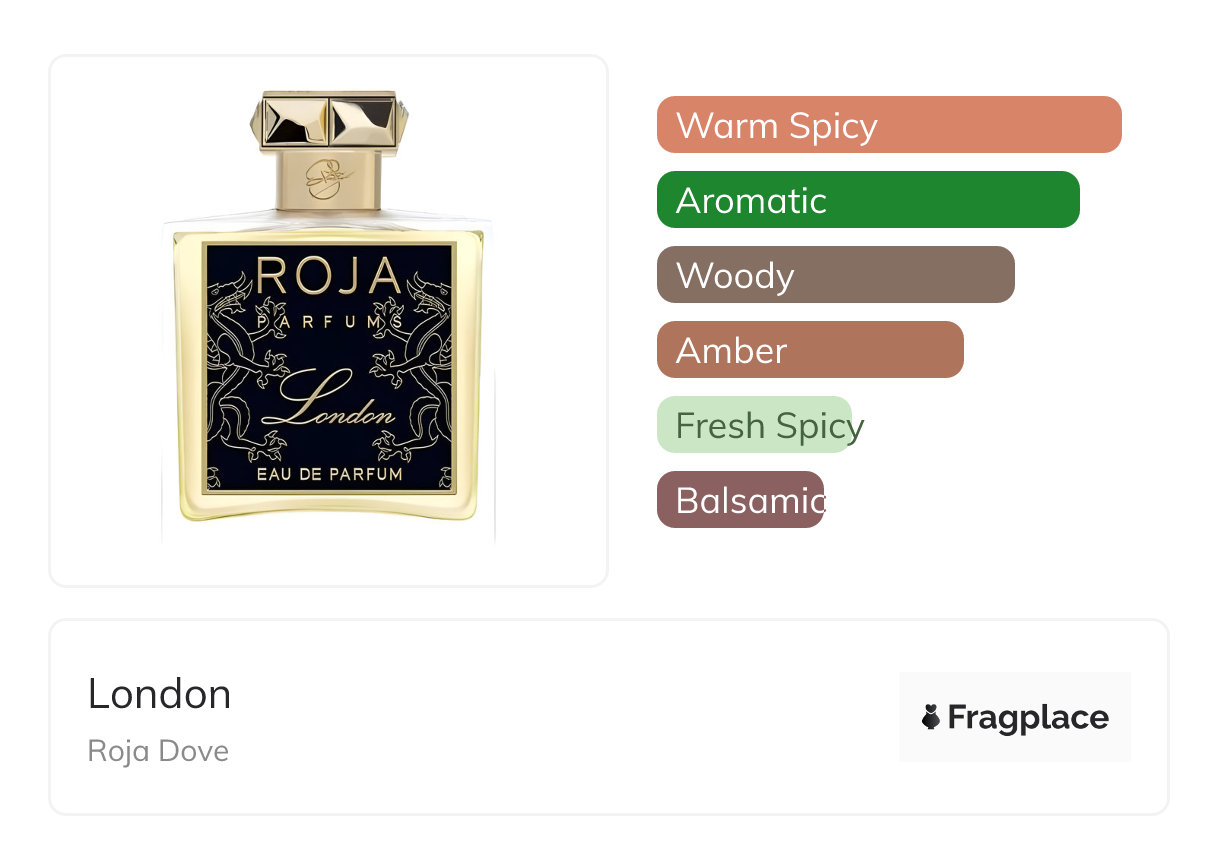Select the light green Fresh Spicy bar

tap(754, 425)
